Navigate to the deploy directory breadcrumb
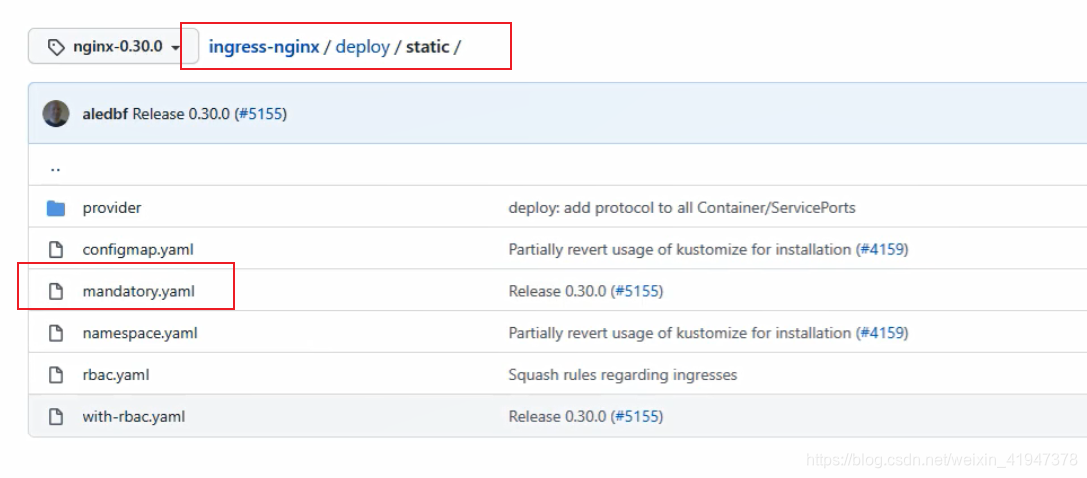This screenshot has width=1087, height=478. coord(362,47)
